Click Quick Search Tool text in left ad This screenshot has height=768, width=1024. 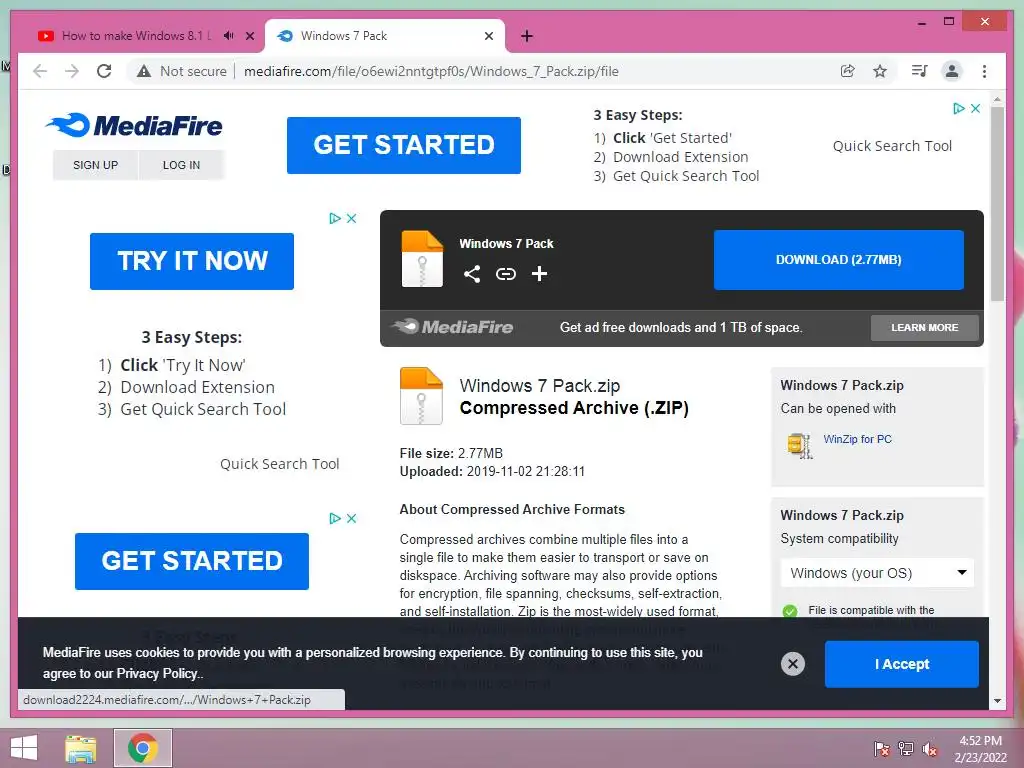(x=280, y=464)
